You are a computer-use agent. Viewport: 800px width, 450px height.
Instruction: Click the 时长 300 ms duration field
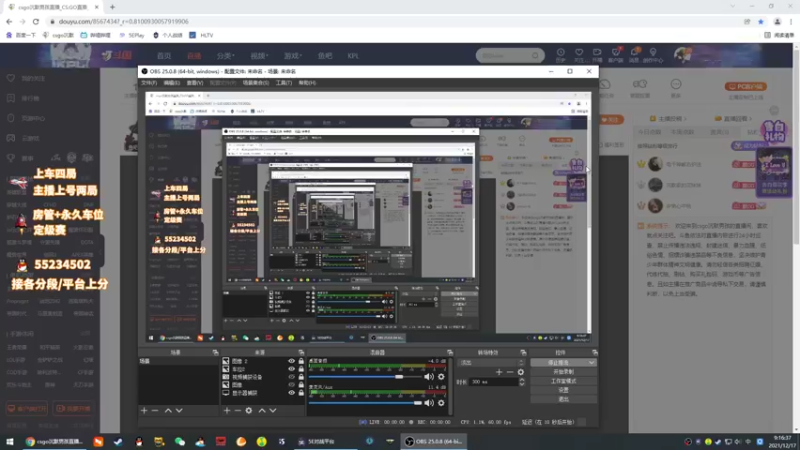click(494, 382)
